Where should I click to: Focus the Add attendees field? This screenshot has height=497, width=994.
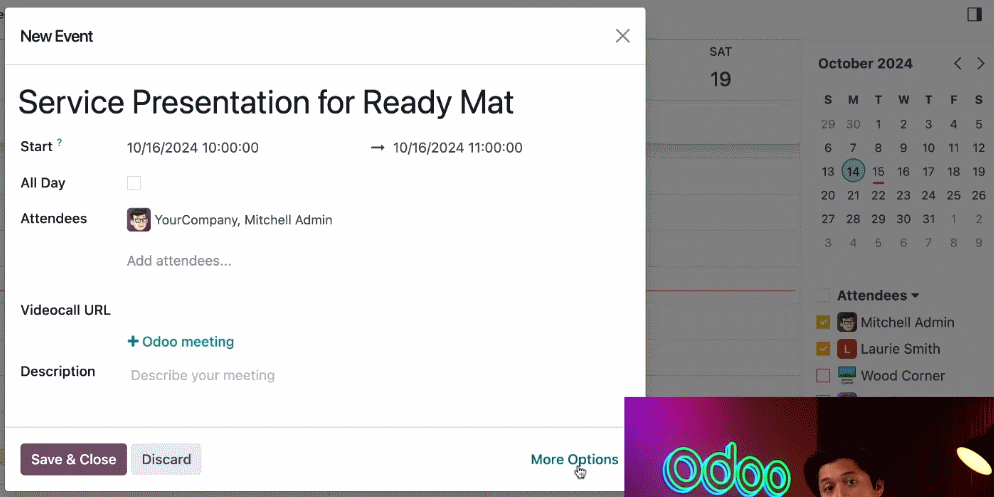click(x=179, y=261)
